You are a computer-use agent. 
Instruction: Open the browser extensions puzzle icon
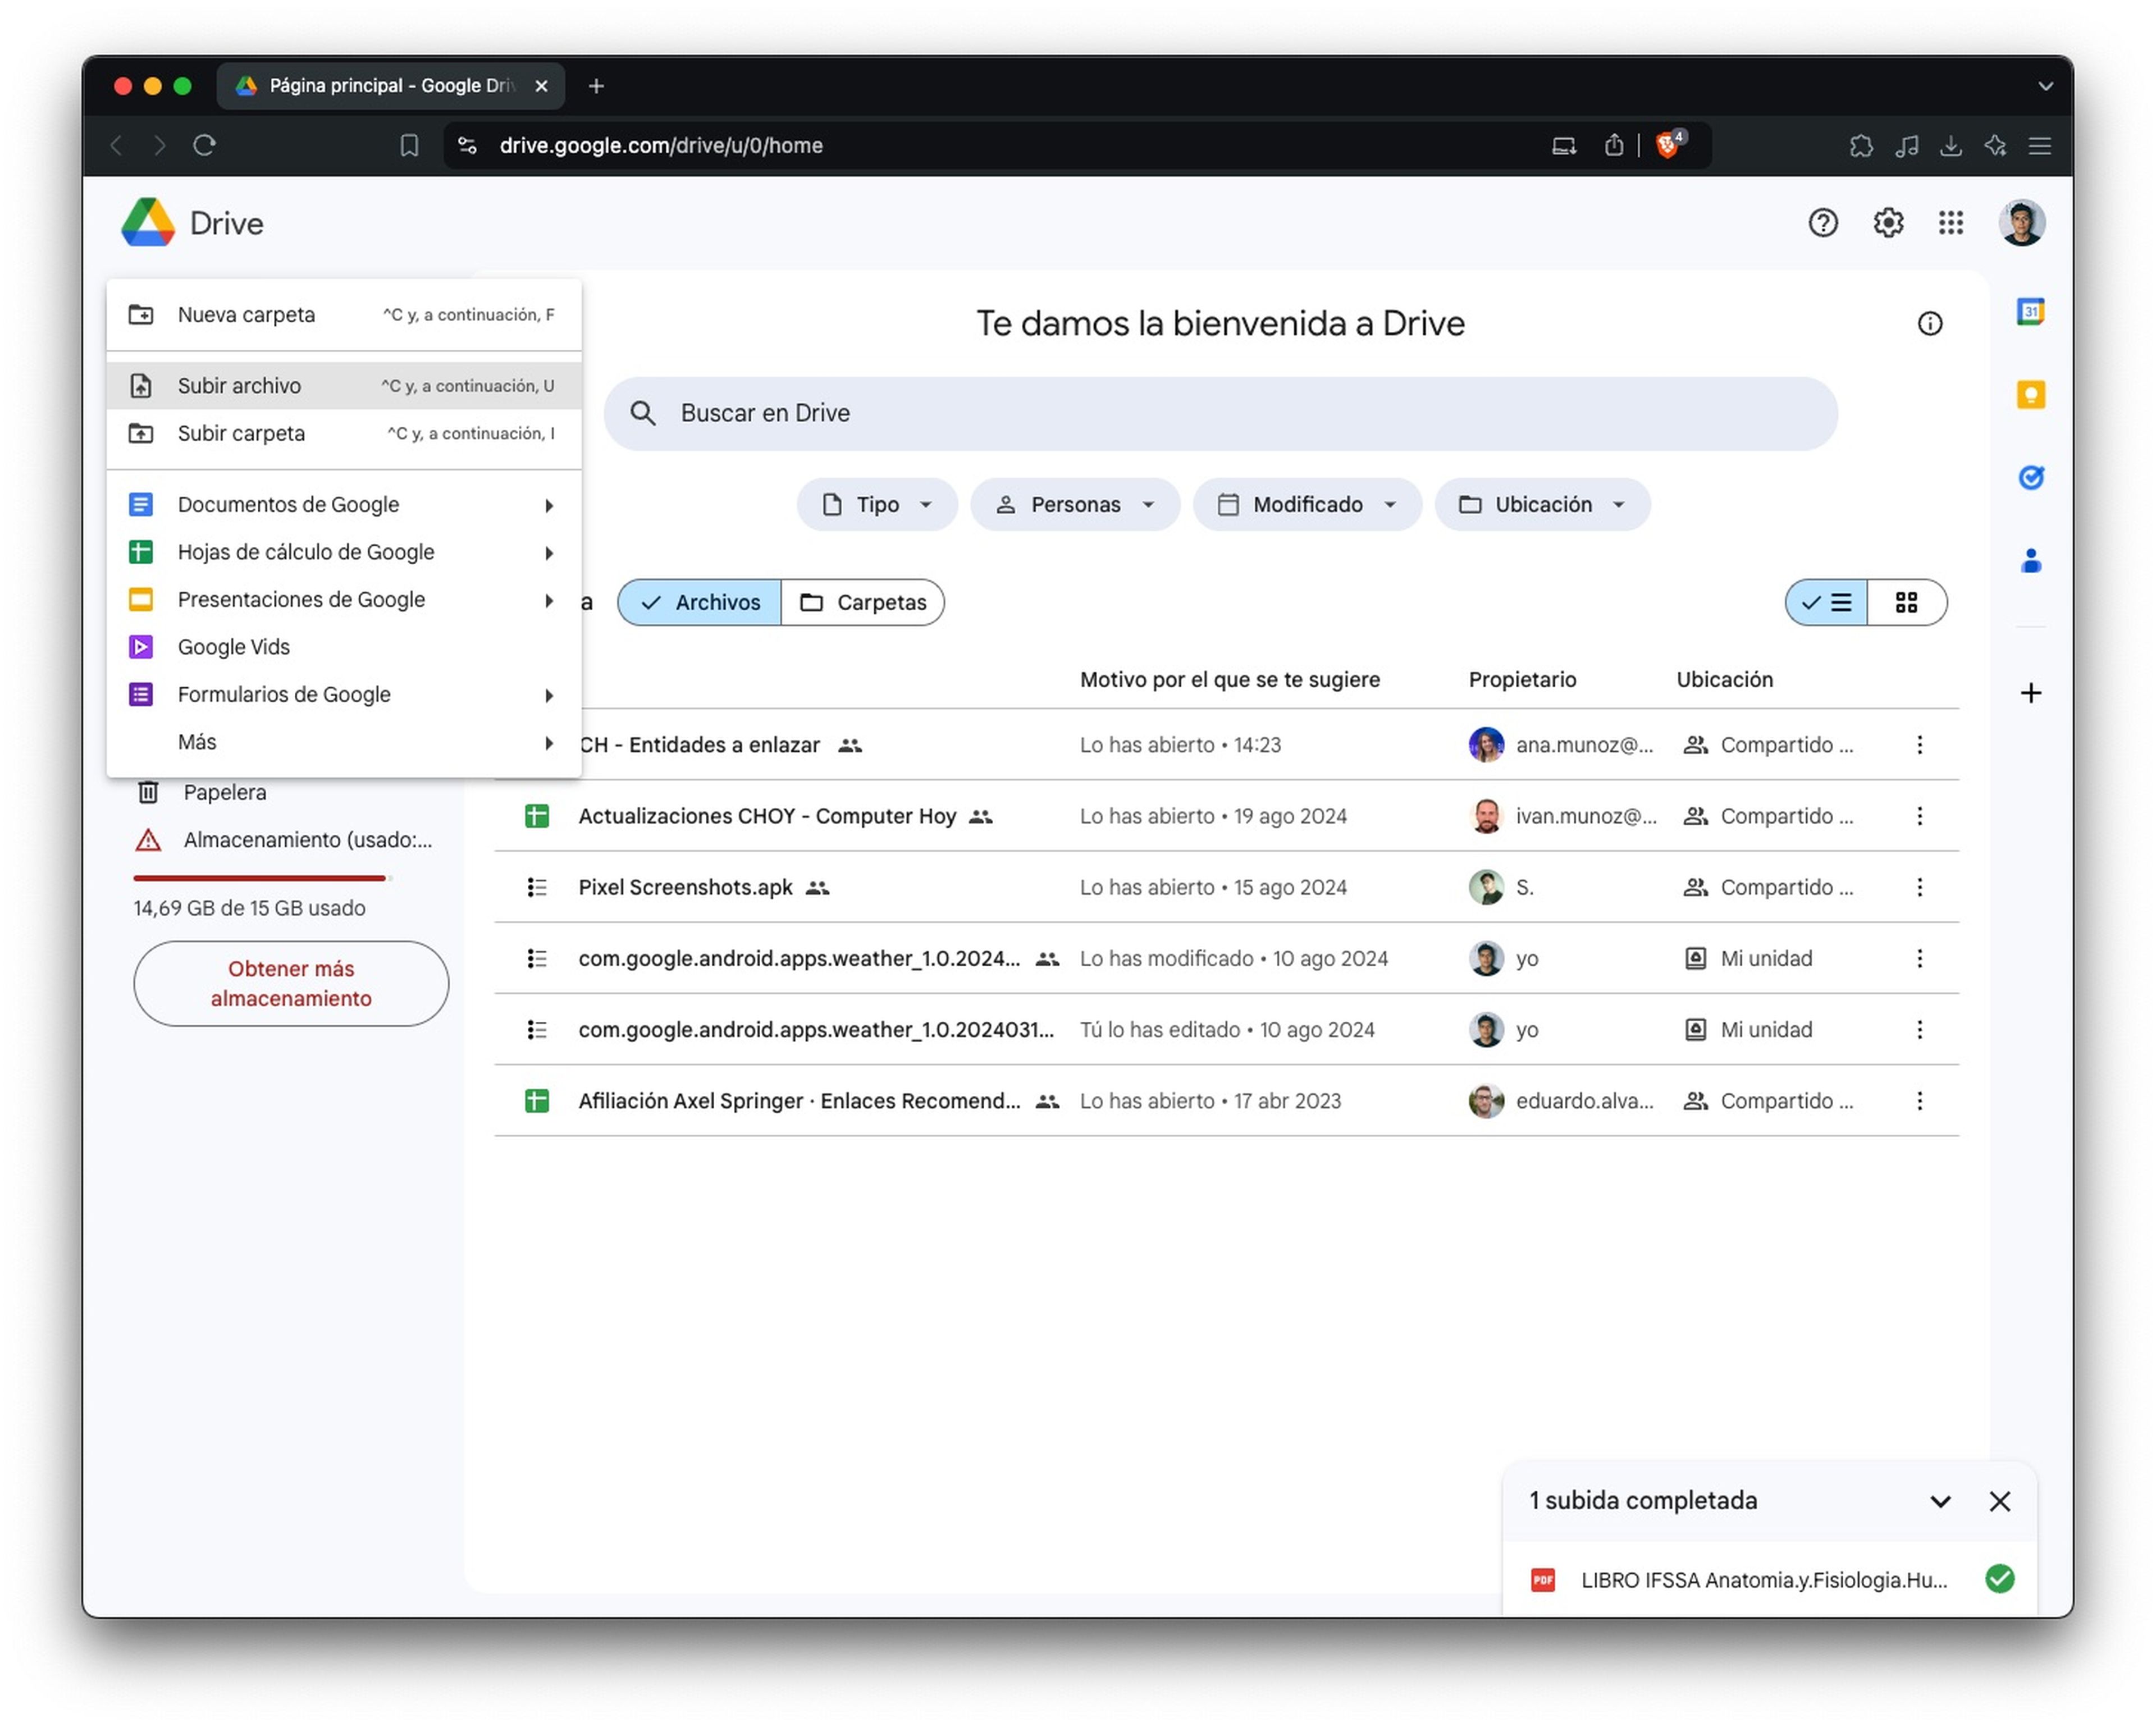click(1860, 145)
